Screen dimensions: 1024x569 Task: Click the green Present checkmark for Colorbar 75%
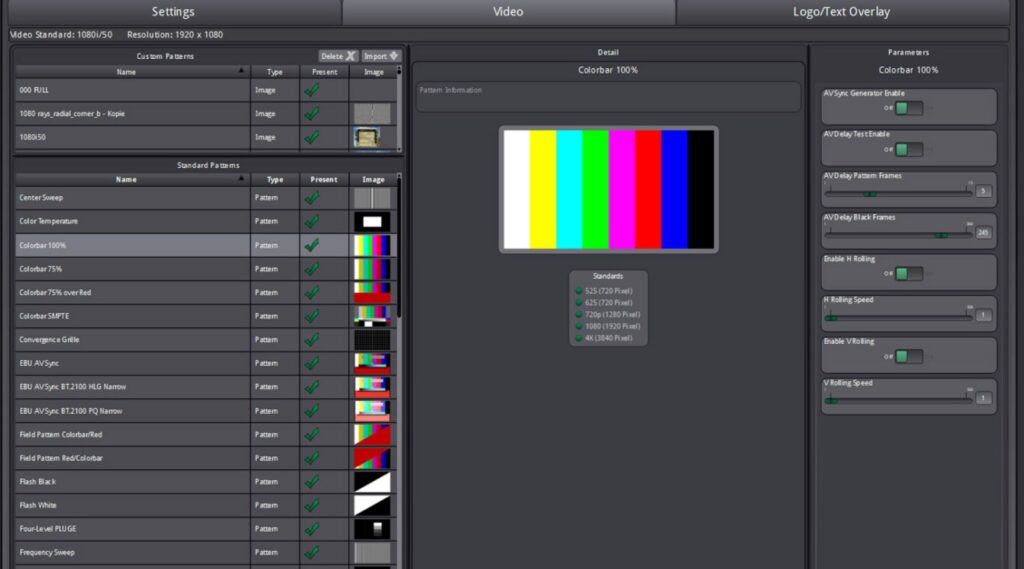tap(312, 269)
